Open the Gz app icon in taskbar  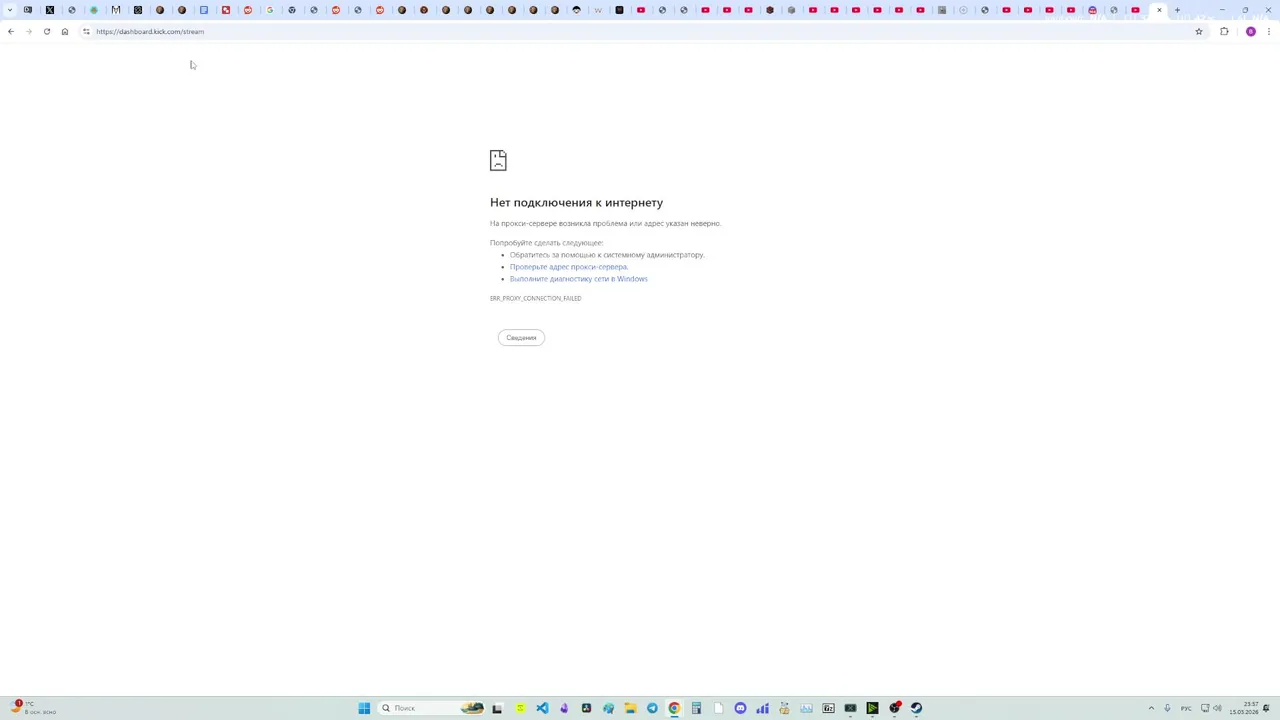pos(828,708)
